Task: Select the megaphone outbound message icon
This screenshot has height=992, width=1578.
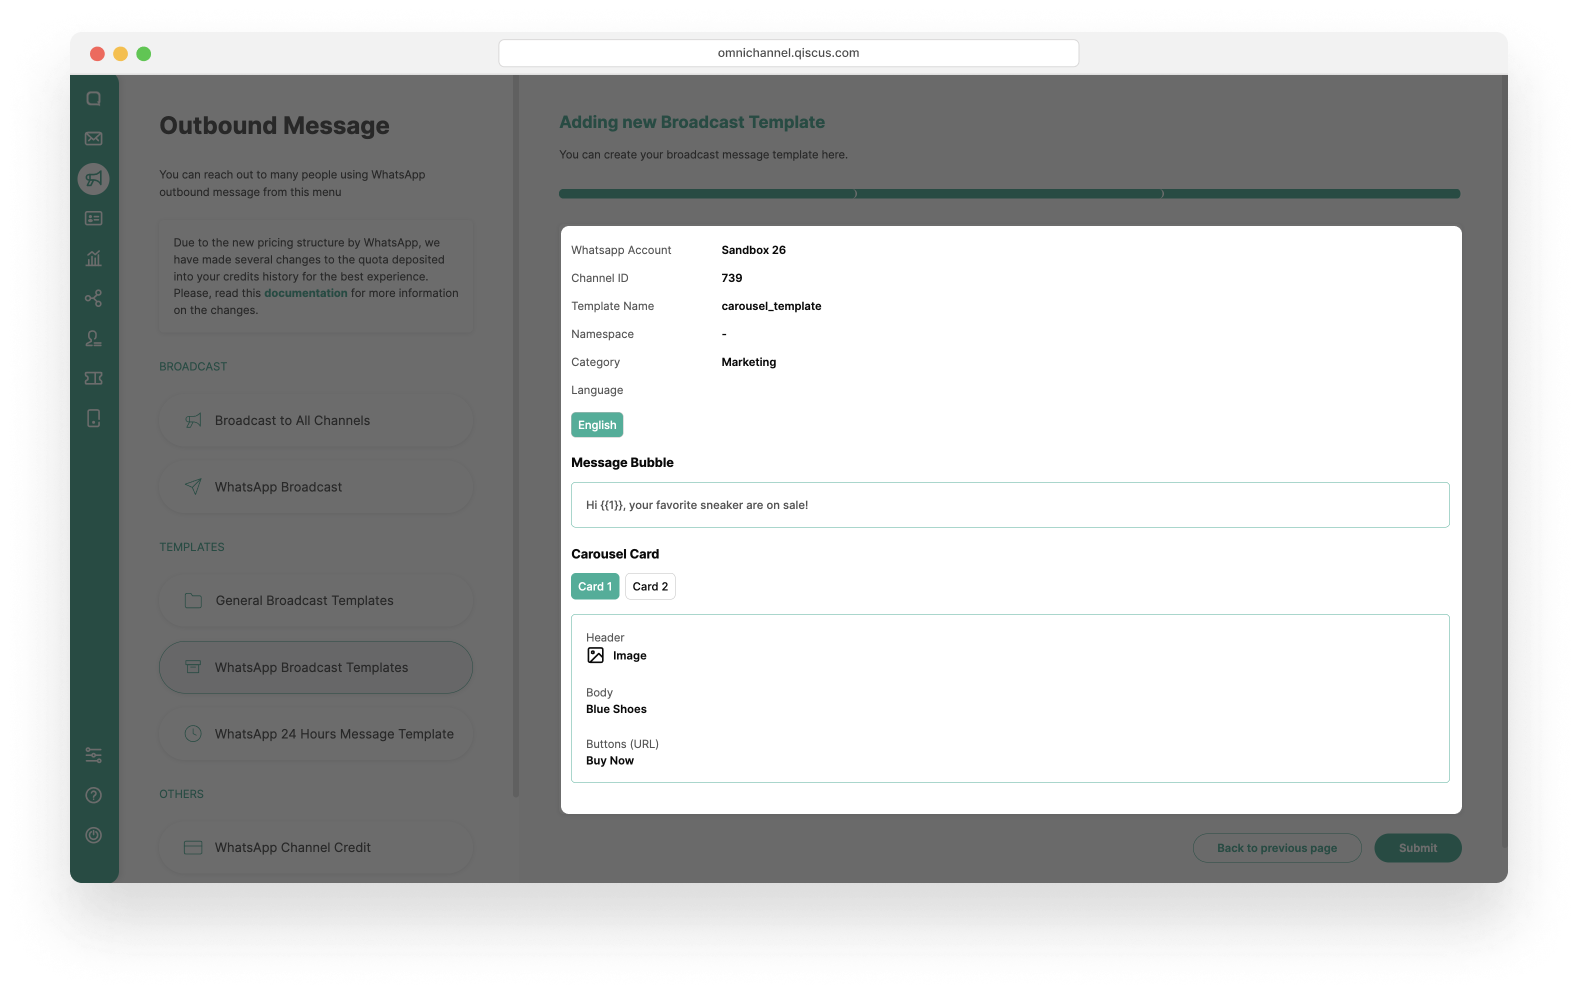Action: click(94, 179)
